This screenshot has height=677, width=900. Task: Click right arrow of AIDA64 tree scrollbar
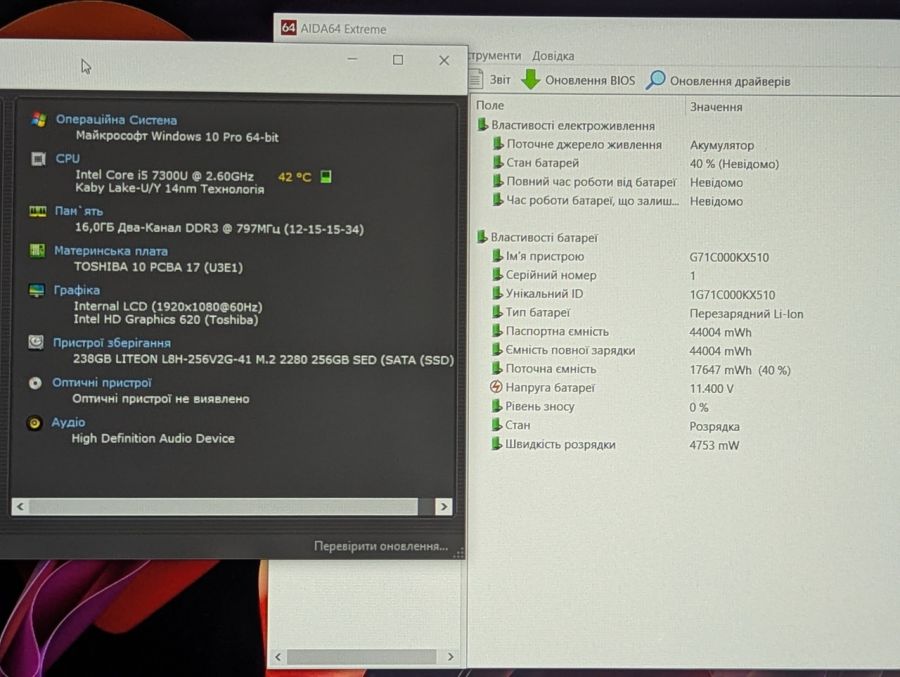pos(451,656)
